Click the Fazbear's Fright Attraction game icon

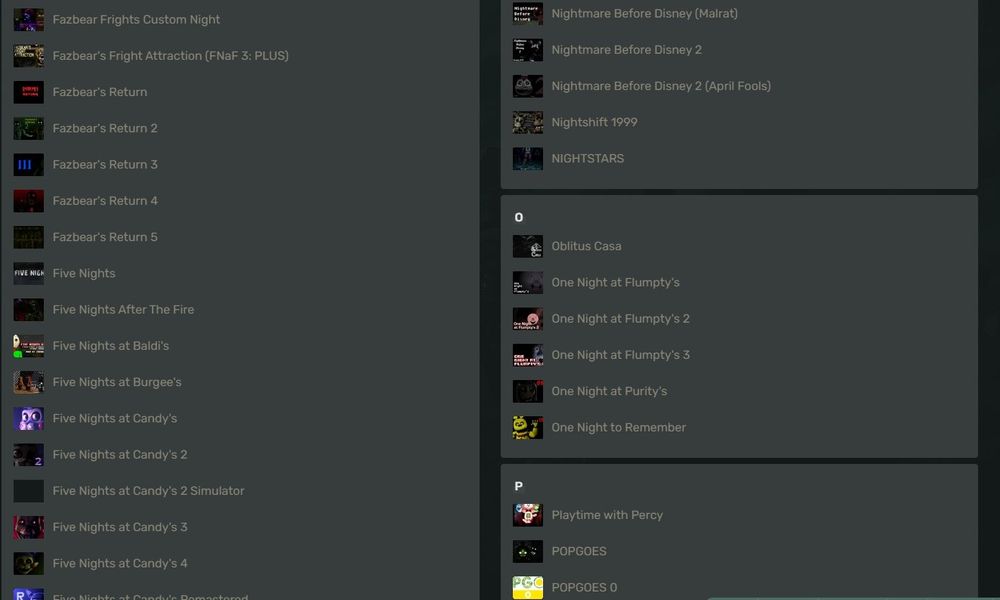(29, 56)
